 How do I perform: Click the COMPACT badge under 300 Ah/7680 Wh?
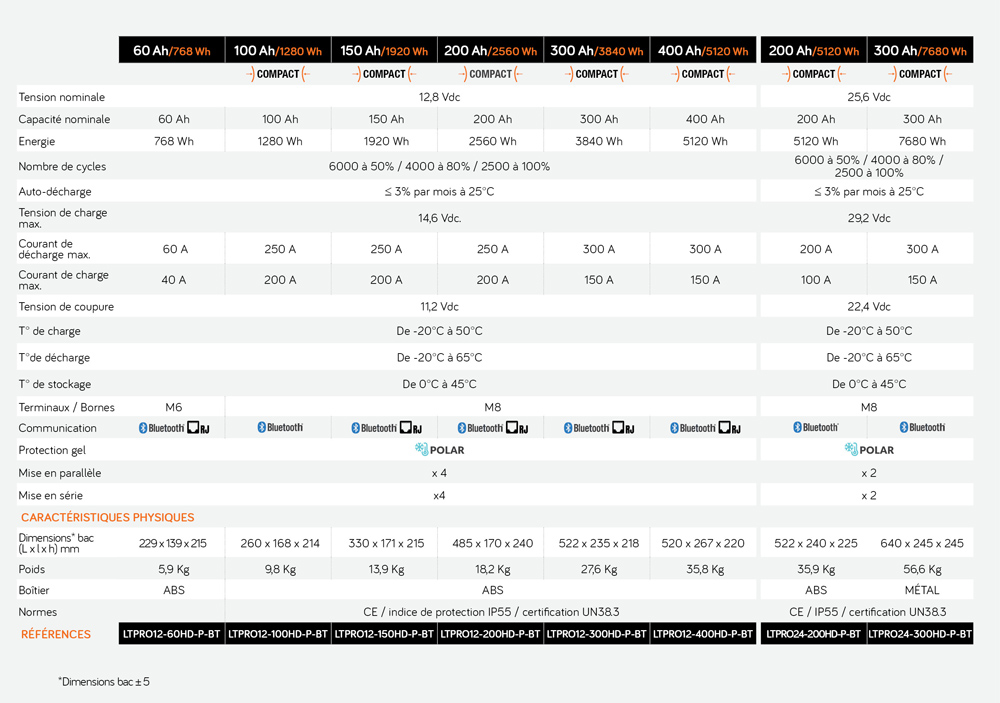920,74
